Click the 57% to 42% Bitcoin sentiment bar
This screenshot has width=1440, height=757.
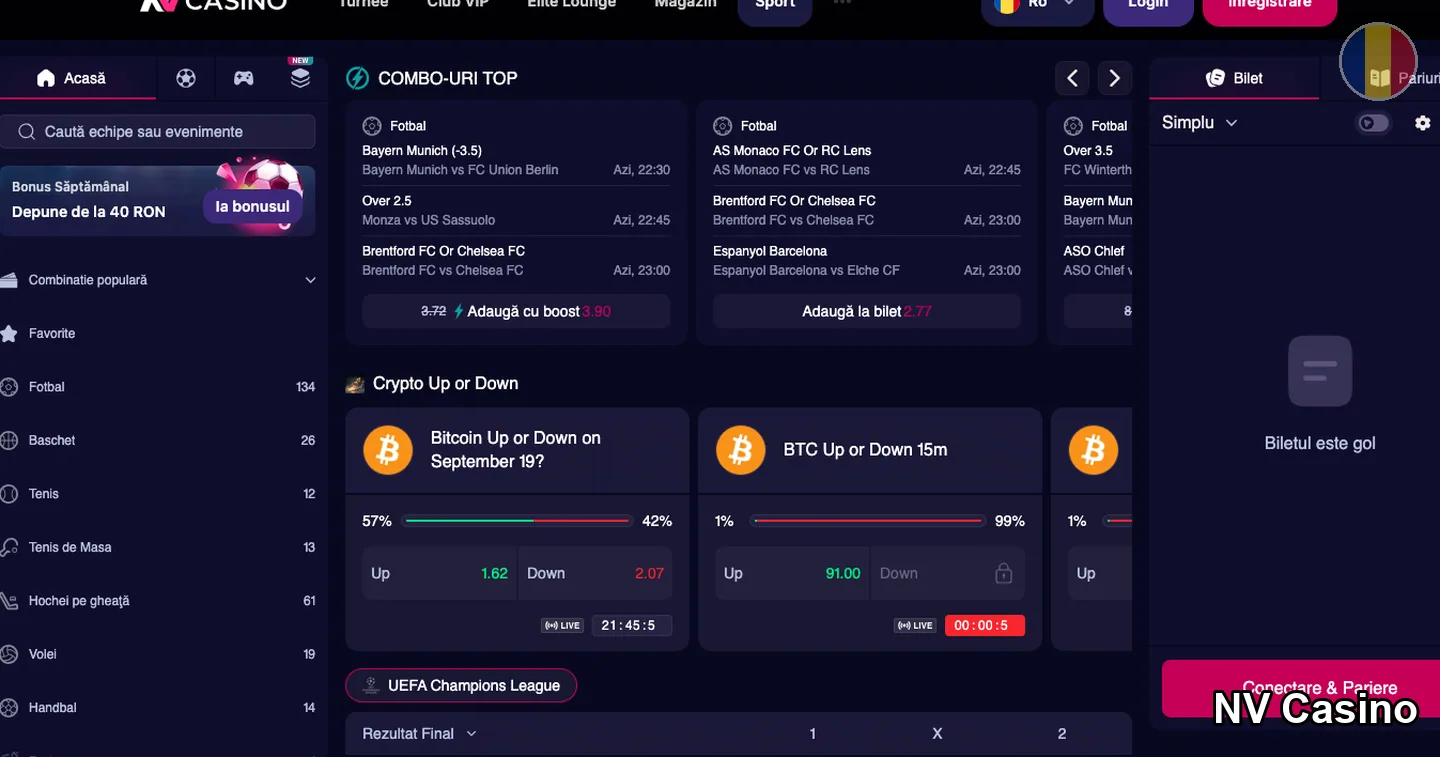coord(517,521)
